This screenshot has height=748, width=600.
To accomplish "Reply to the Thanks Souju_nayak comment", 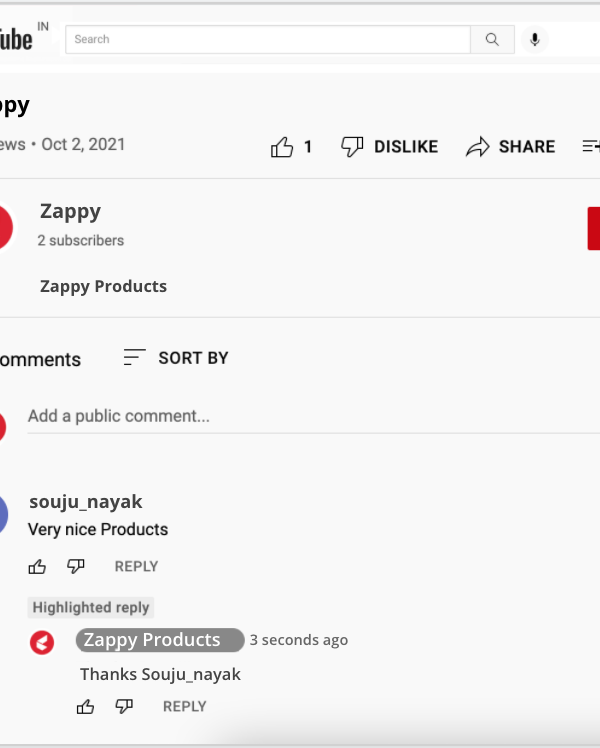I will (185, 706).
